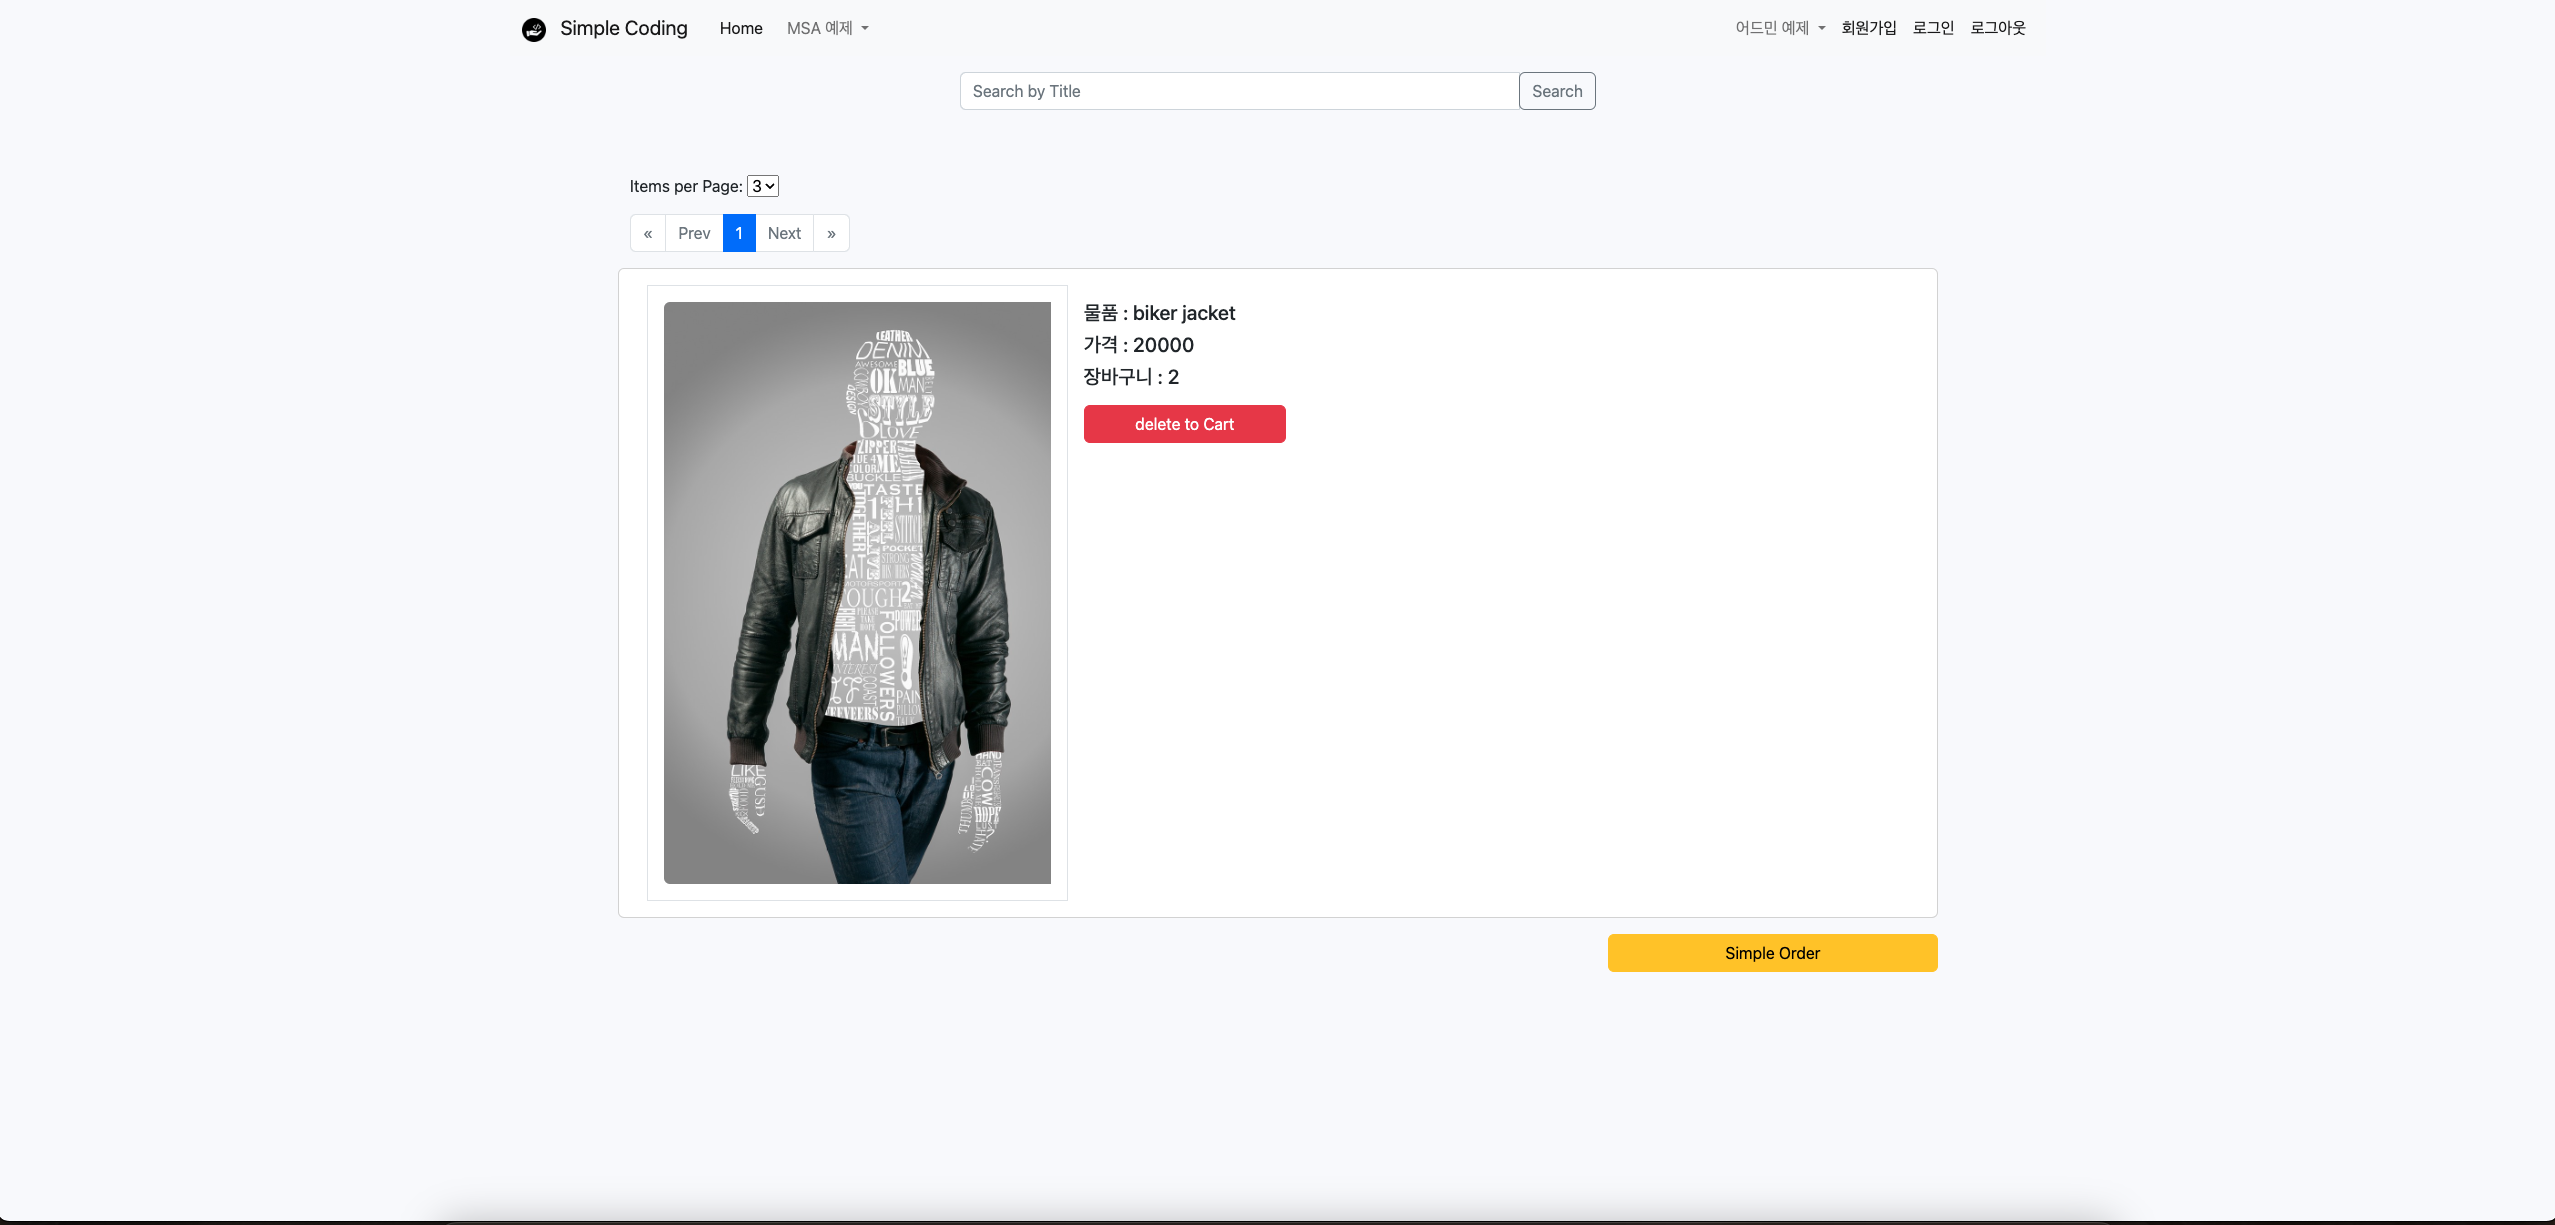This screenshot has width=2555, height=1225.
Task: Go to the Next page
Action: [x=784, y=233]
